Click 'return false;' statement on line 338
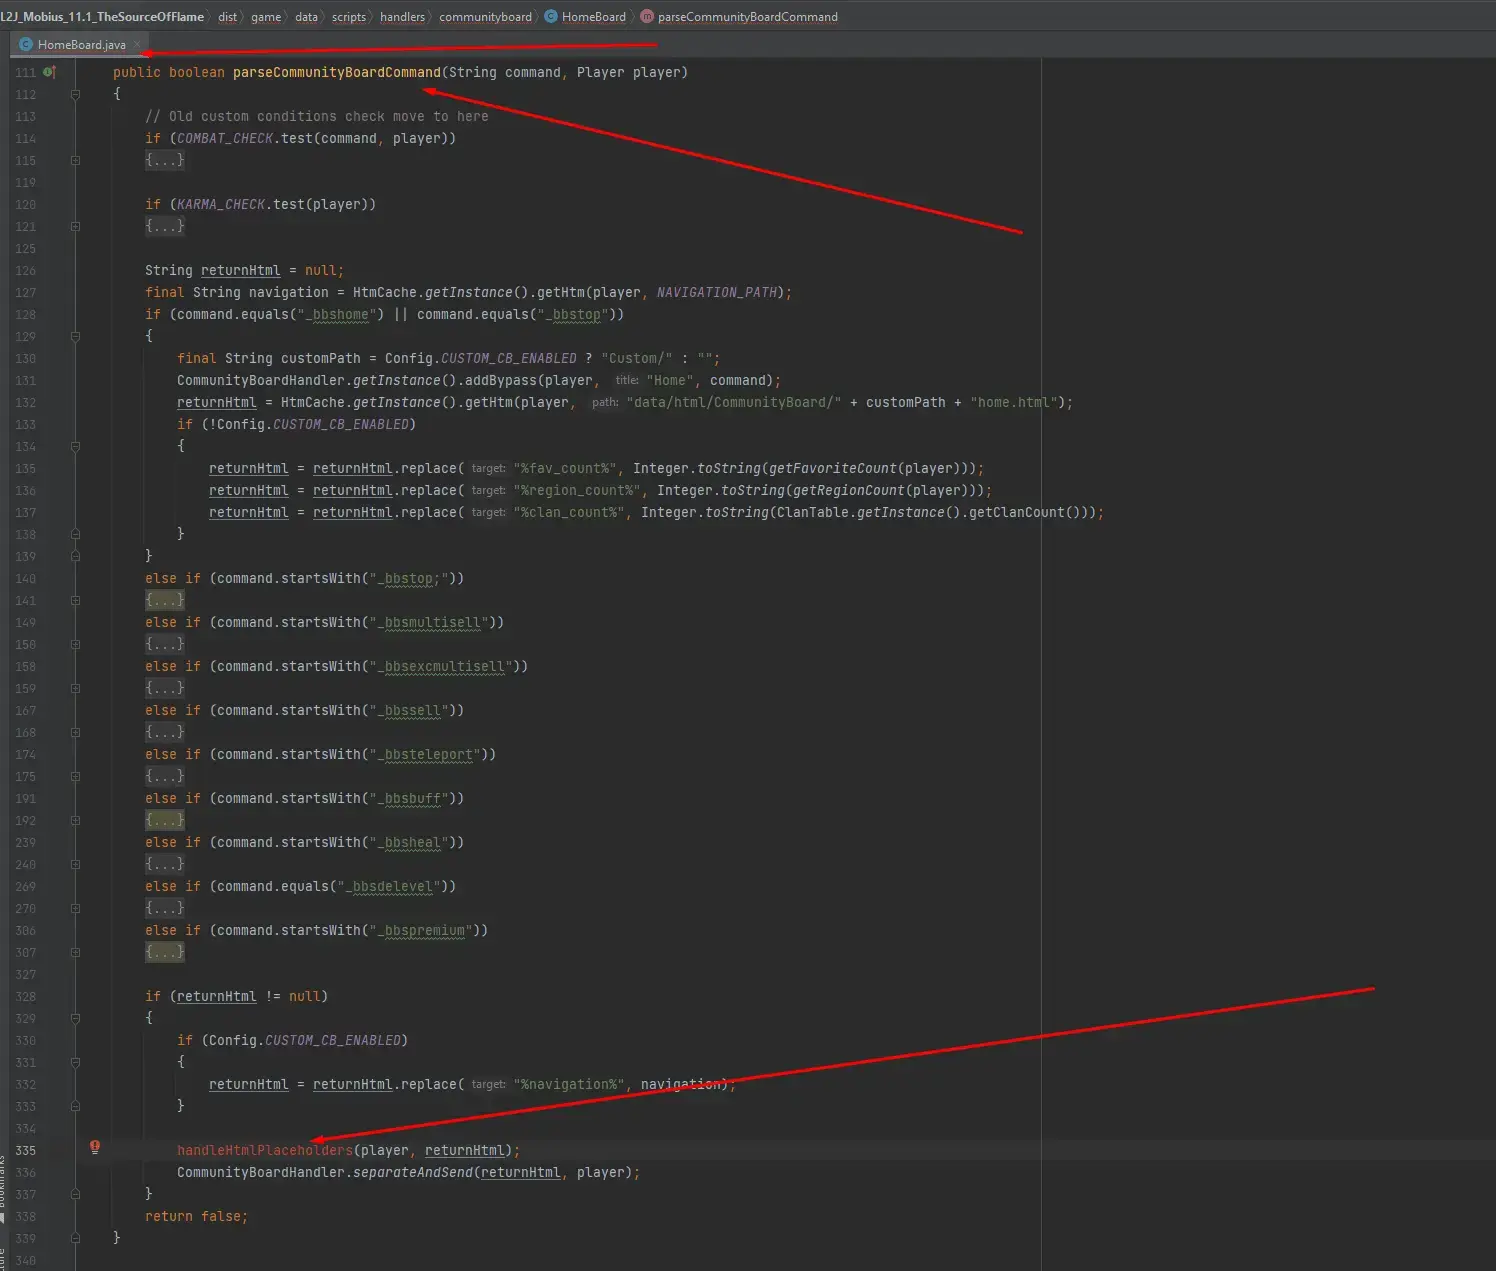This screenshot has width=1496, height=1271. coord(197,1216)
